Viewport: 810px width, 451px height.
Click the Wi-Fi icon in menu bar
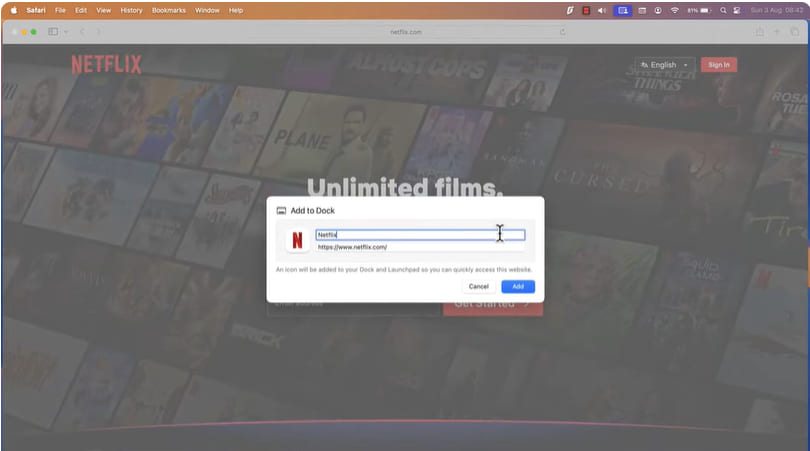coord(675,10)
